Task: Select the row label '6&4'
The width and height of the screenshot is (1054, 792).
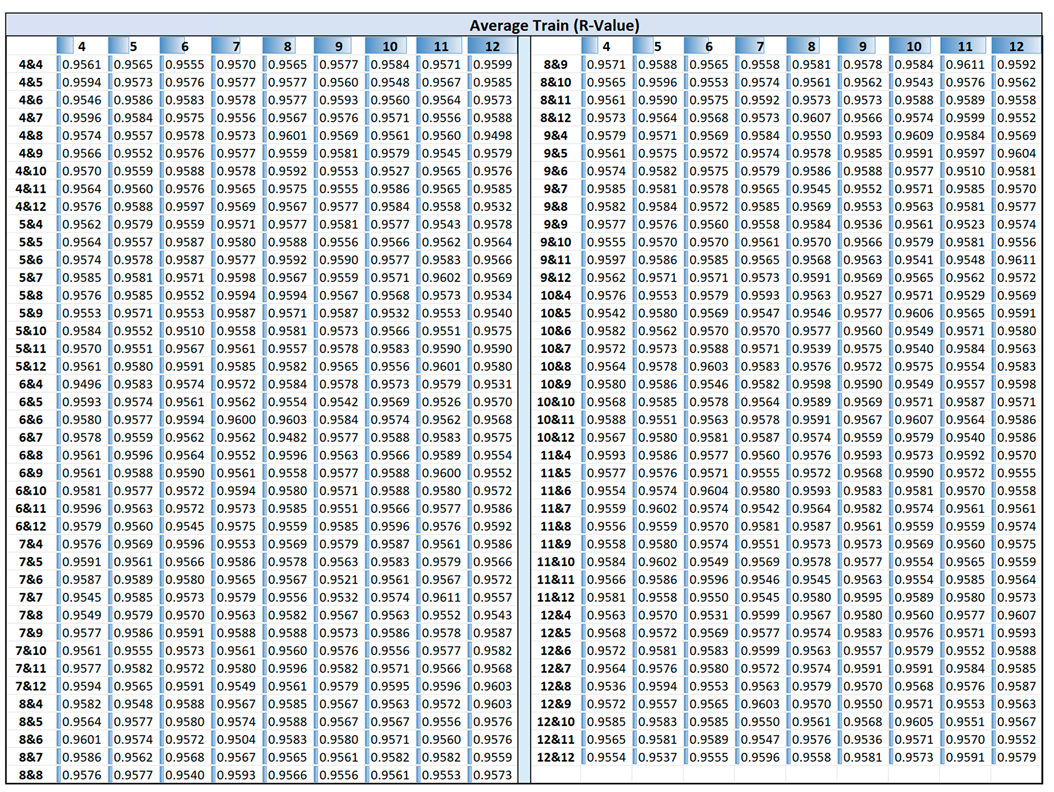Action: coord(31,384)
